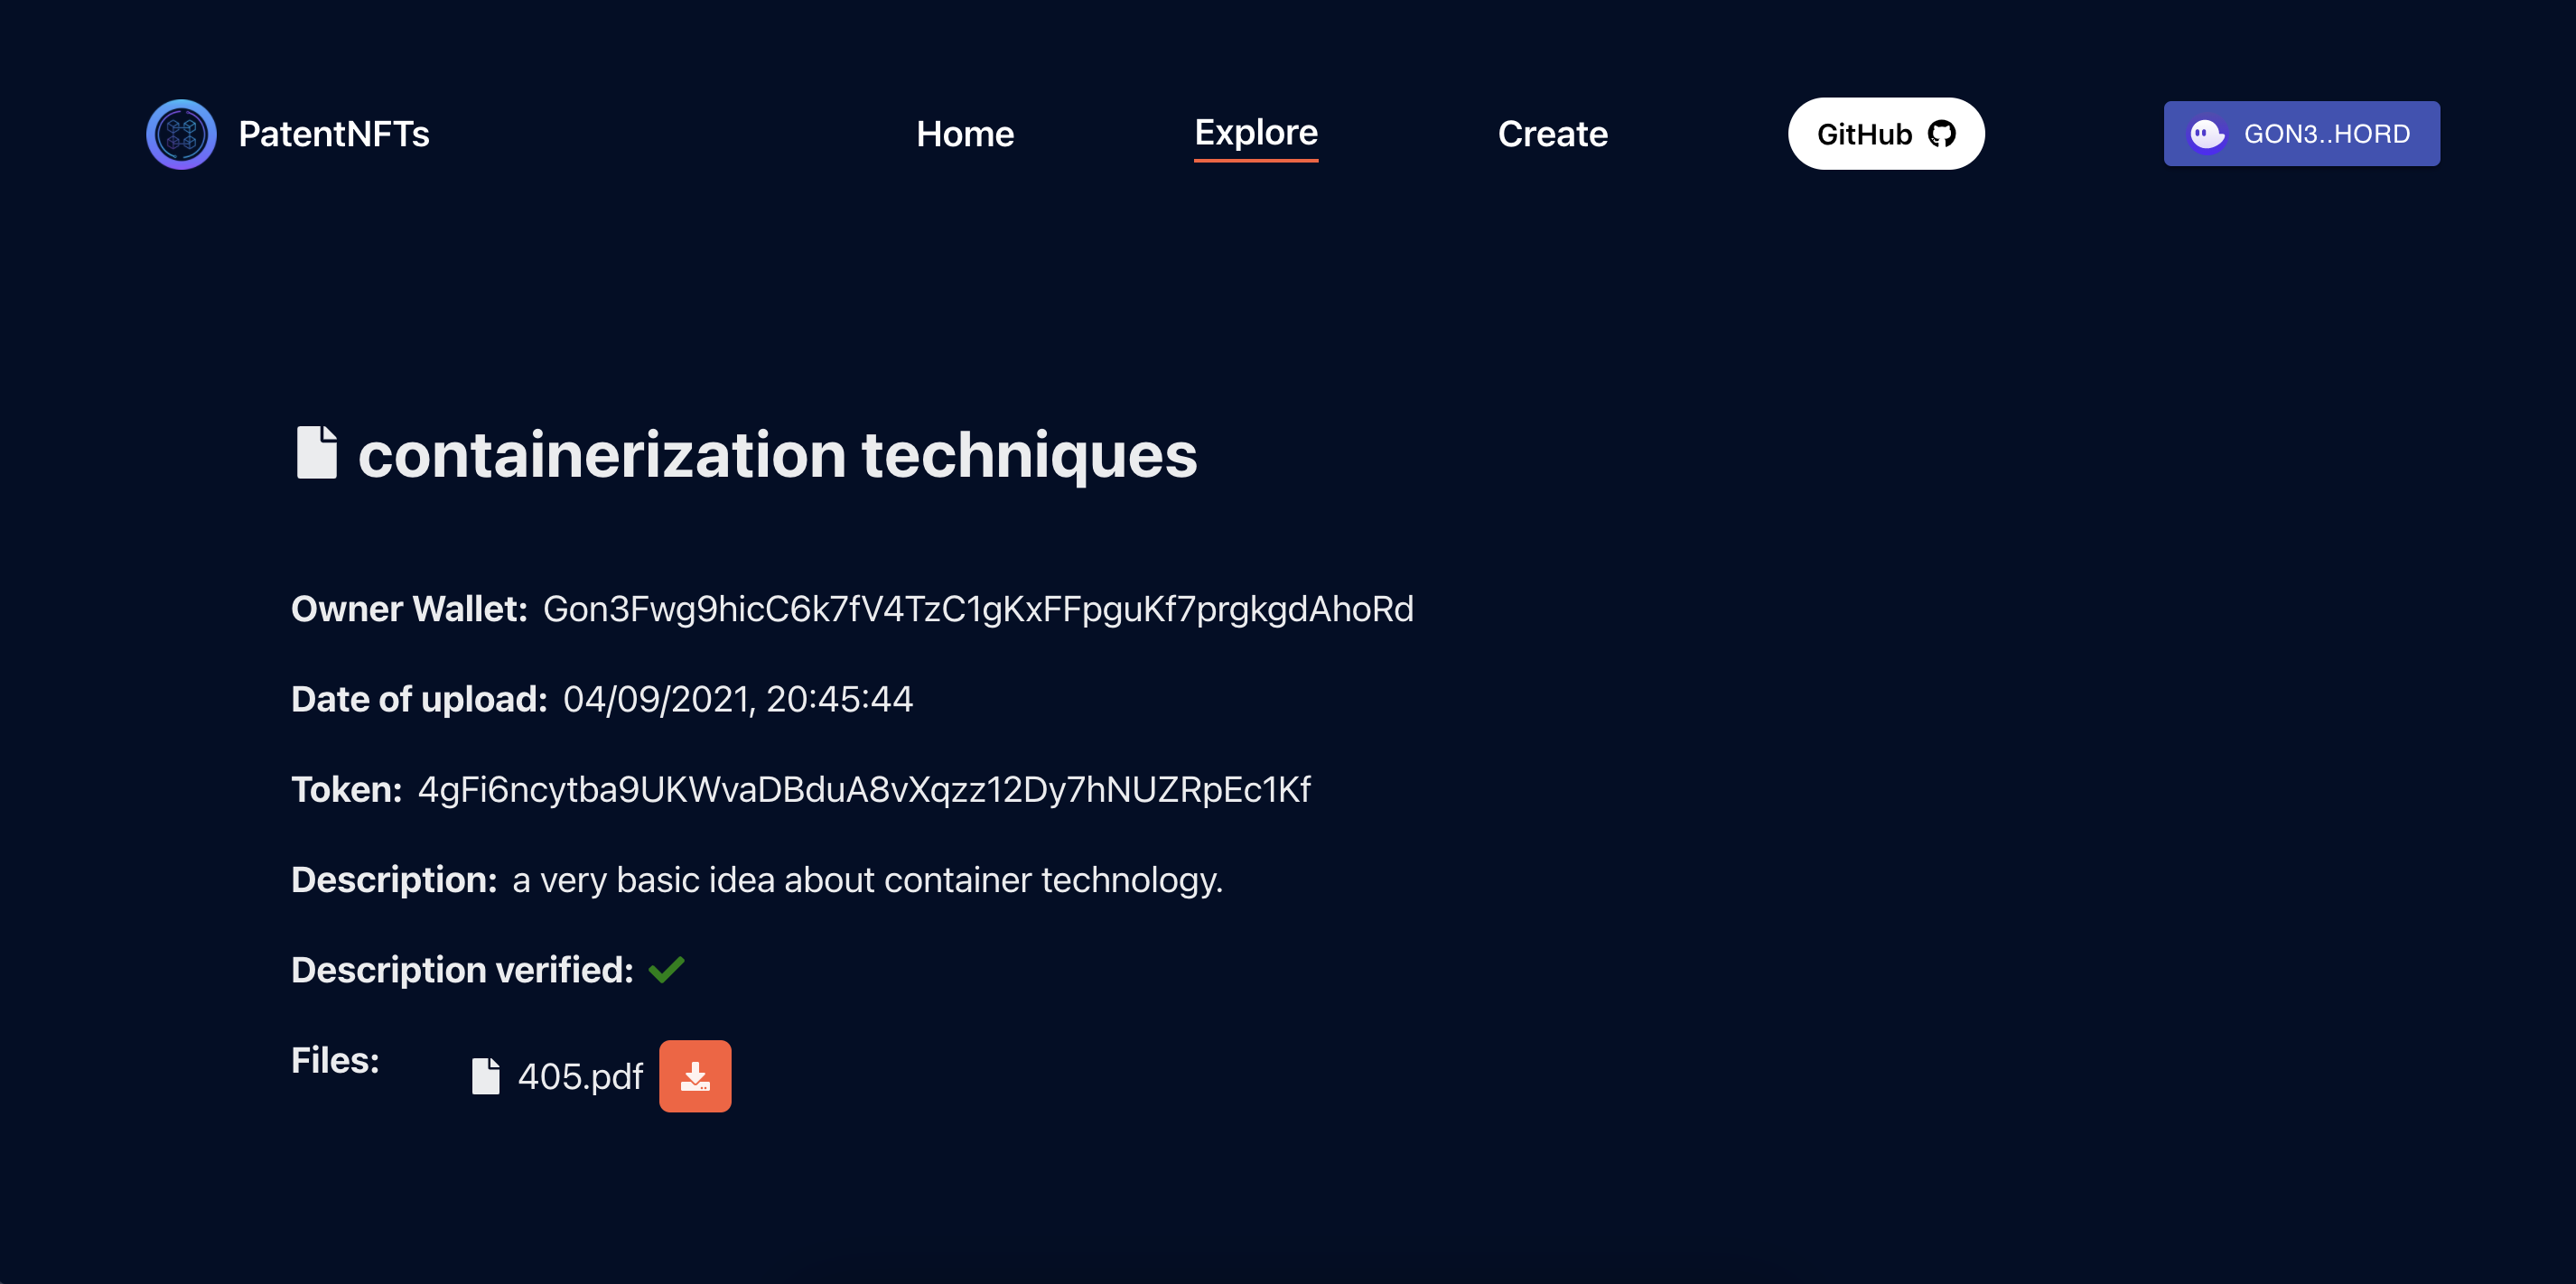The height and width of the screenshot is (1284, 2576).
Task: Open the Home navigation item
Action: [x=964, y=134]
